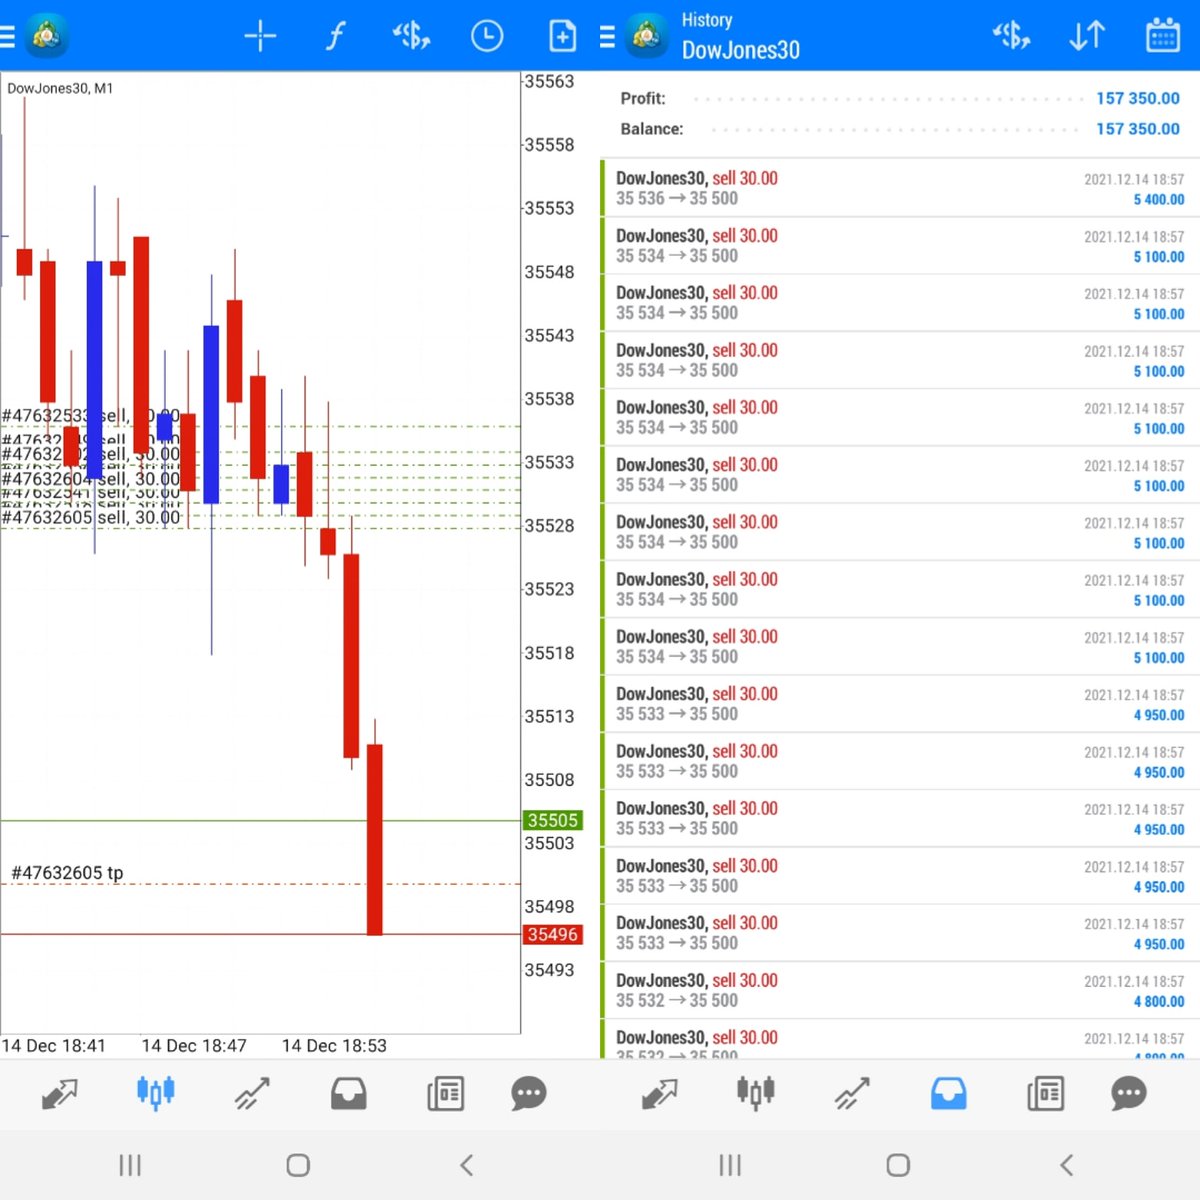Tap Android home button under the chart screen

point(298,1165)
